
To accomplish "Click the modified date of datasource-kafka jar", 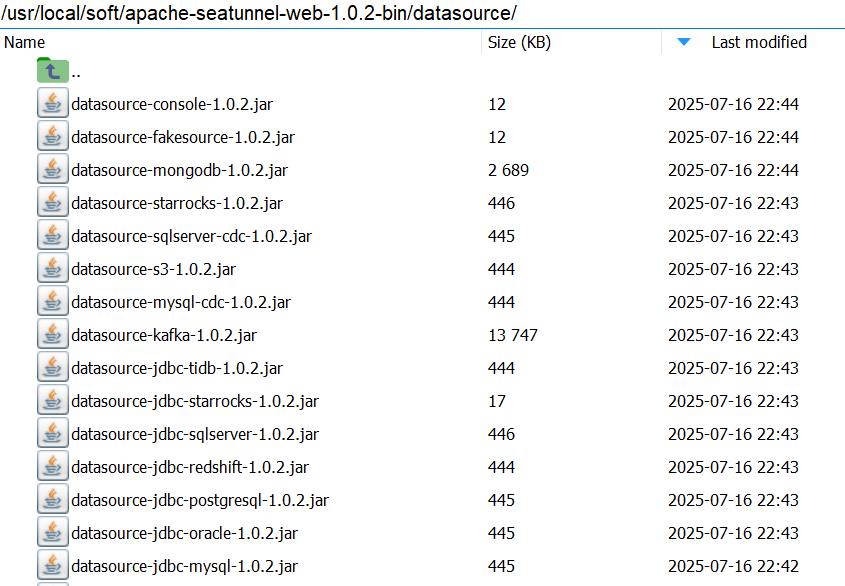I will click(733, 335).
